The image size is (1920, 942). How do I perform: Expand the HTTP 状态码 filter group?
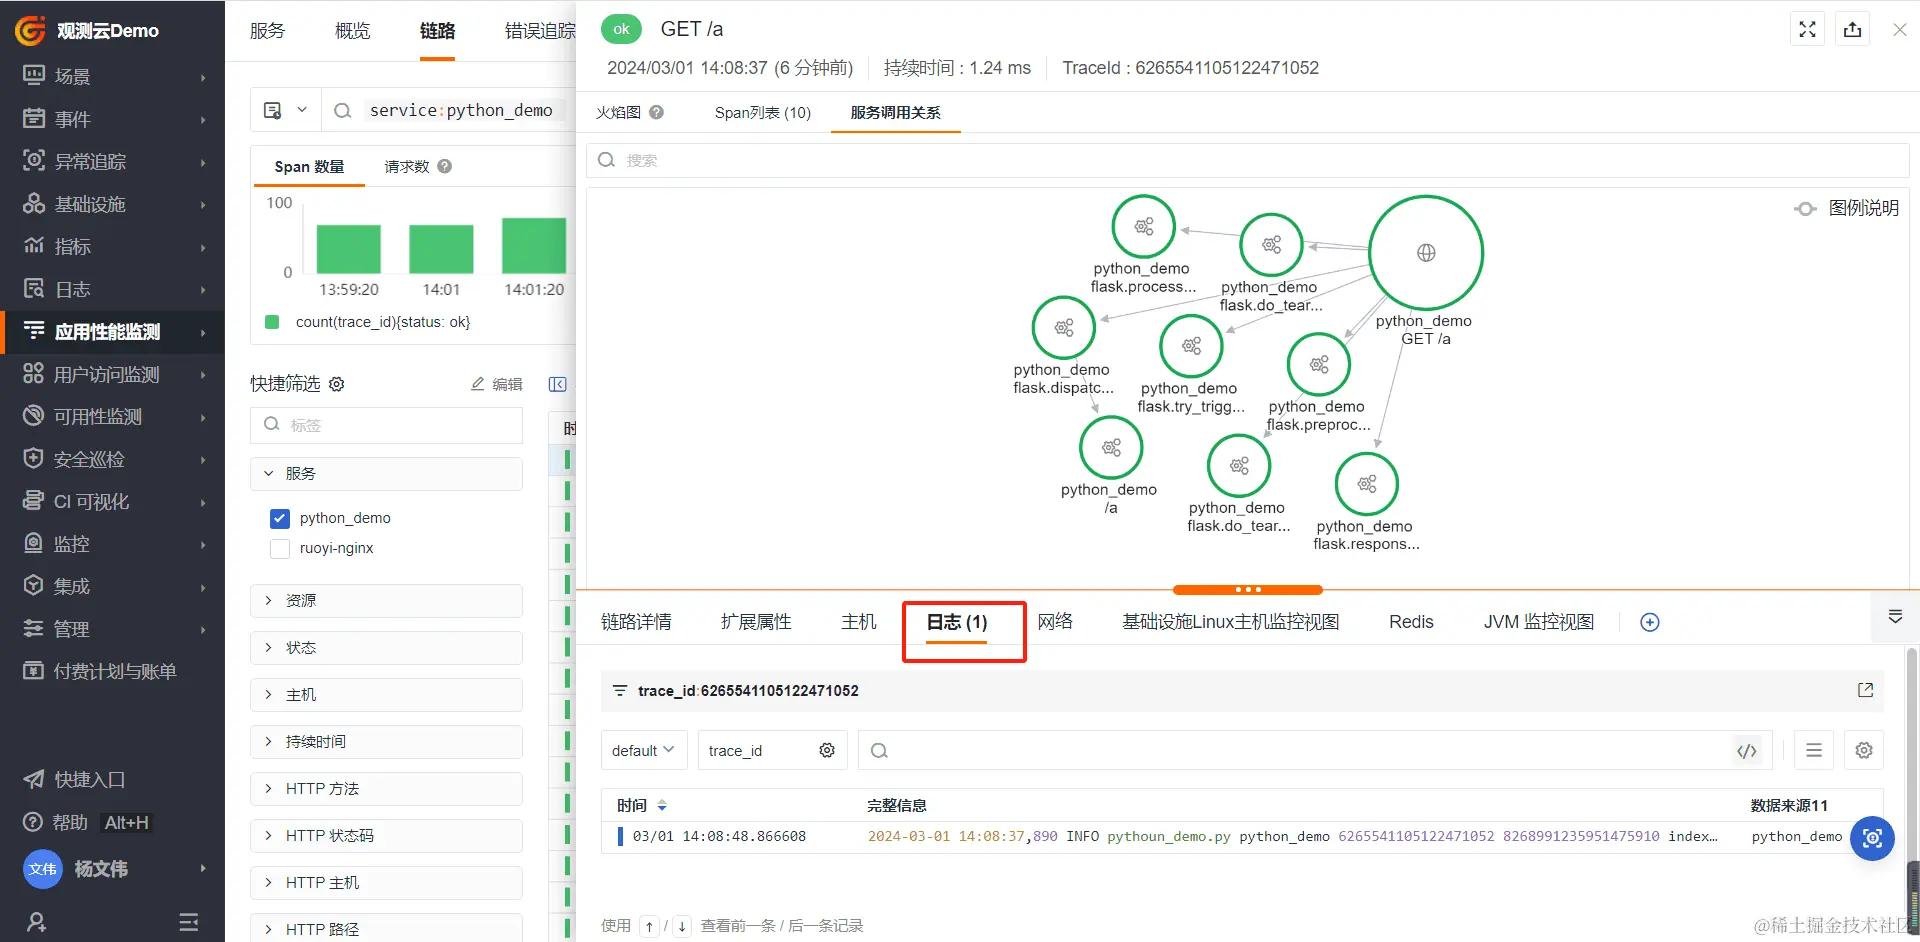386,836
